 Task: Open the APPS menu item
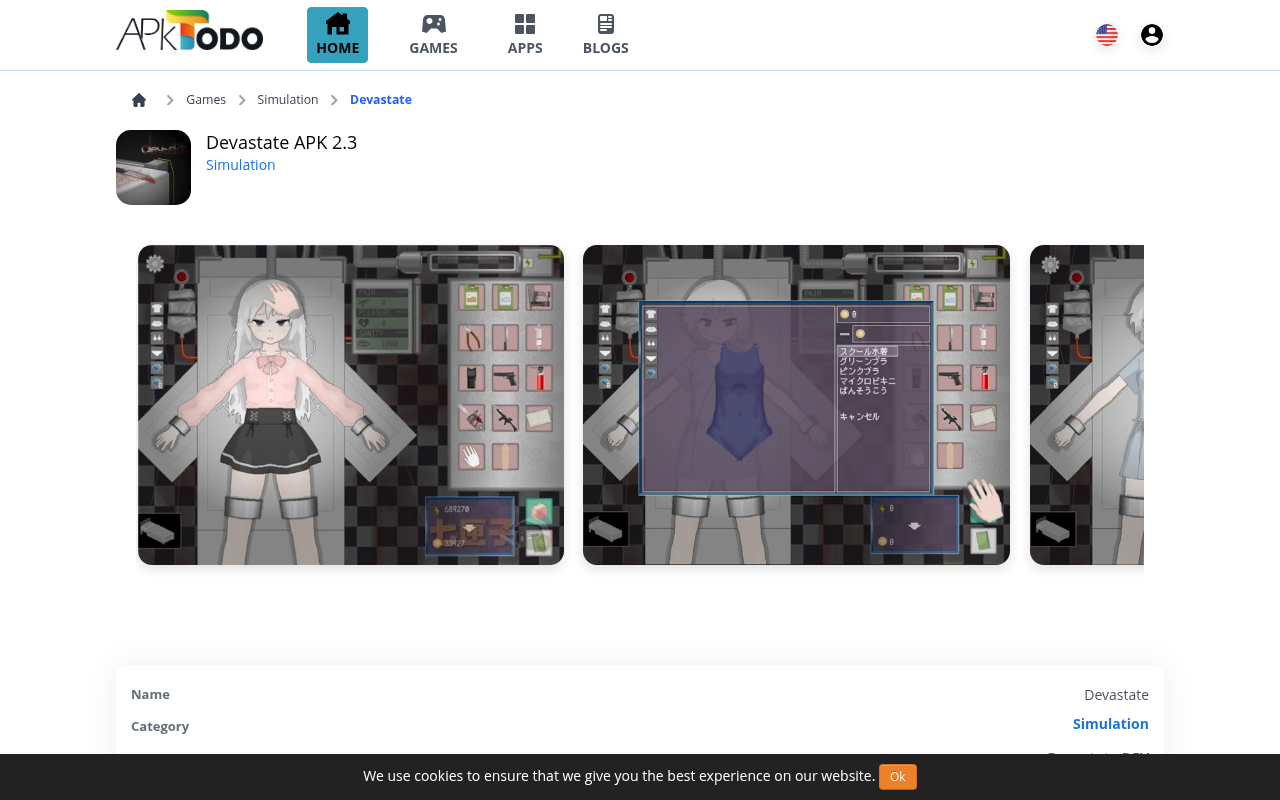pos(525,35)
